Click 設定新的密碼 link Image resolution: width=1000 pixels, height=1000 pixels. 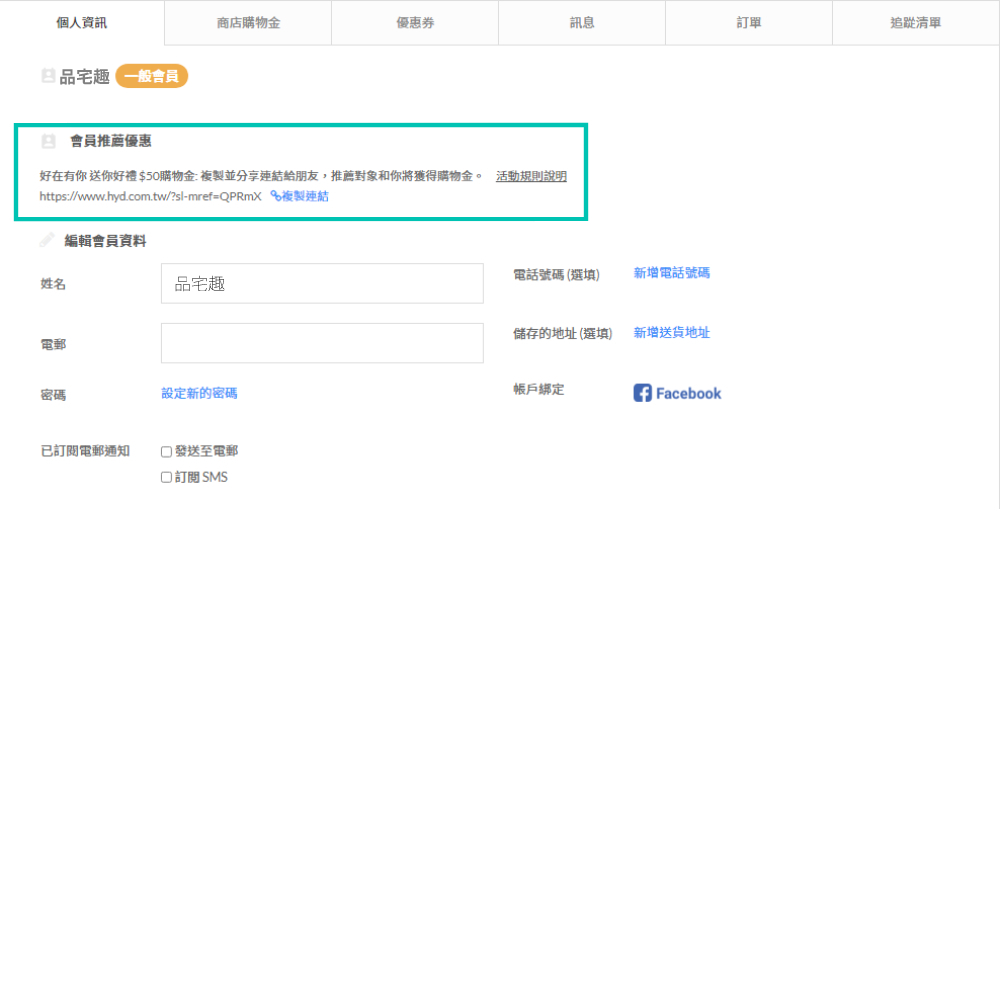199,393
